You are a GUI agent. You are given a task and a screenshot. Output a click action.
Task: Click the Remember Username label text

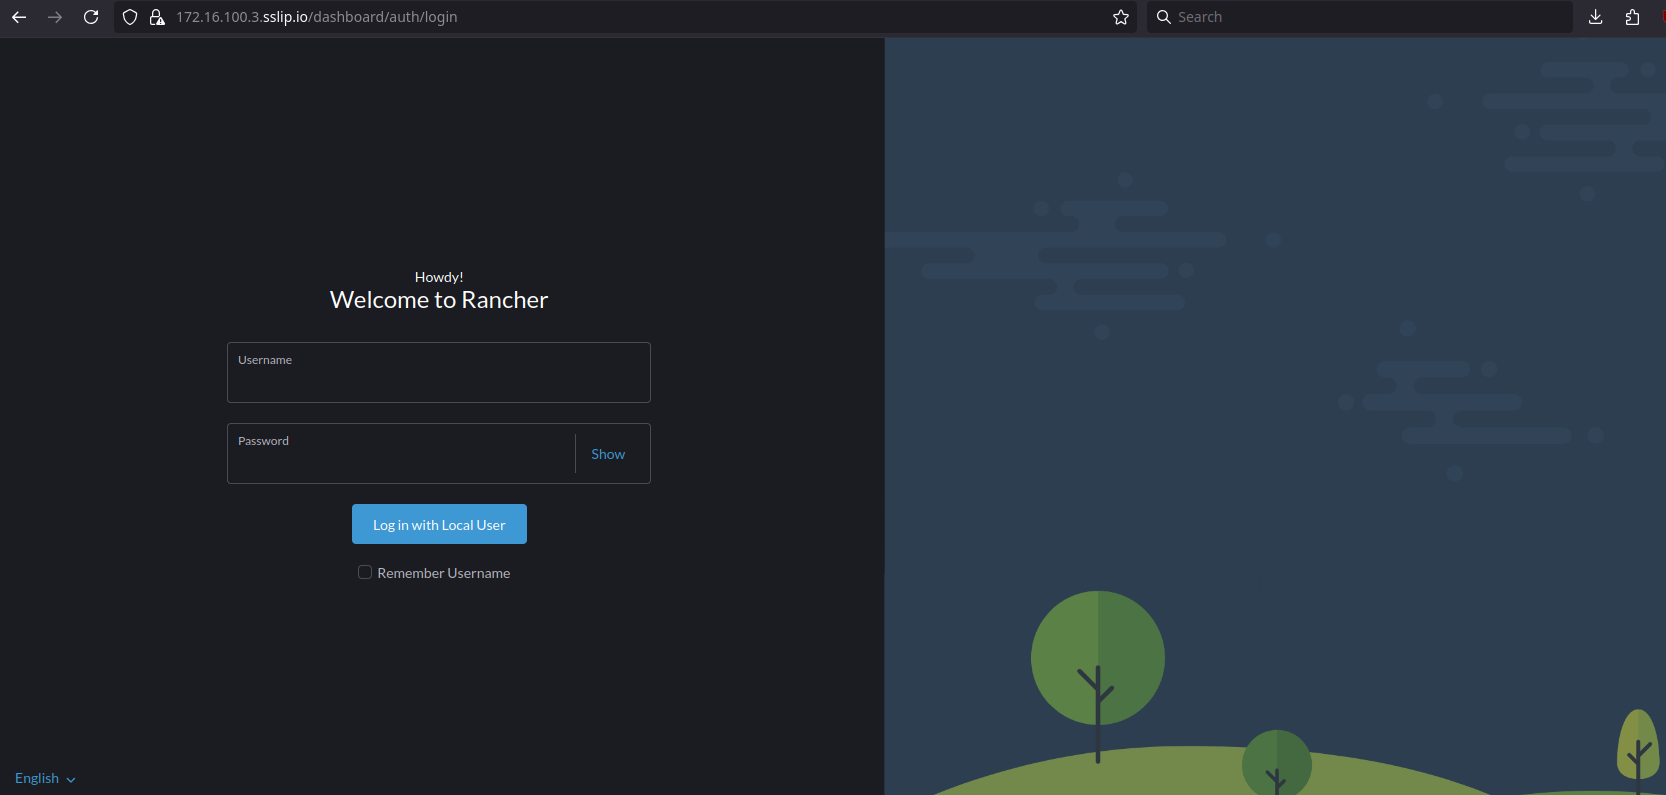pyautogui.click(x=444, y=573)
